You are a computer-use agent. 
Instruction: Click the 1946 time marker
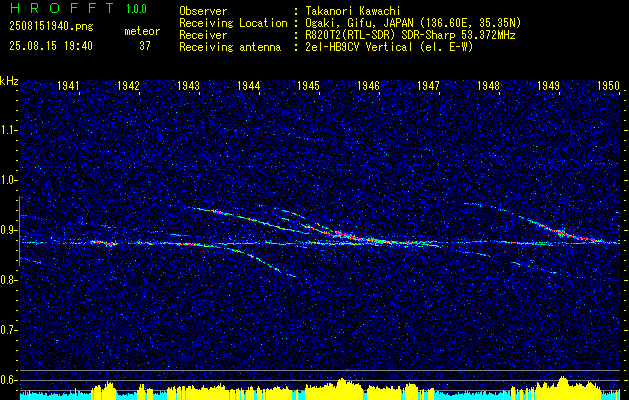pos(369,85)
